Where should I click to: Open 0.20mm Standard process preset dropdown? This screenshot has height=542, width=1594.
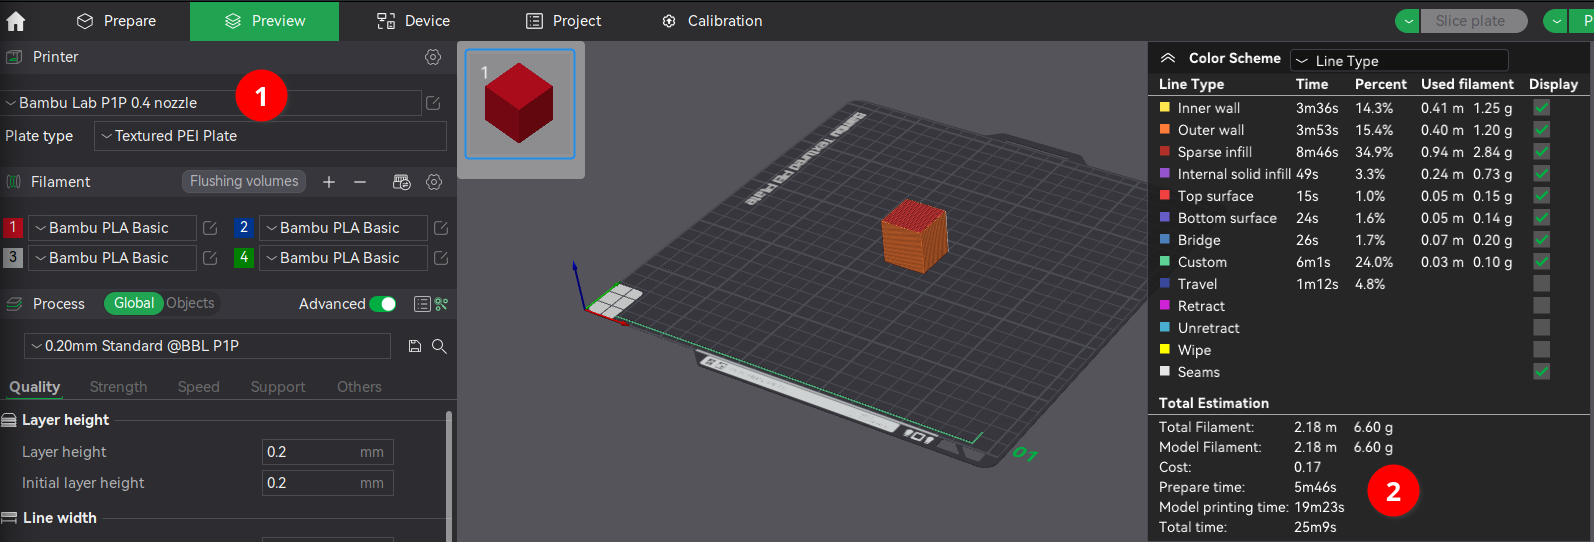click(x=207, y=346)
